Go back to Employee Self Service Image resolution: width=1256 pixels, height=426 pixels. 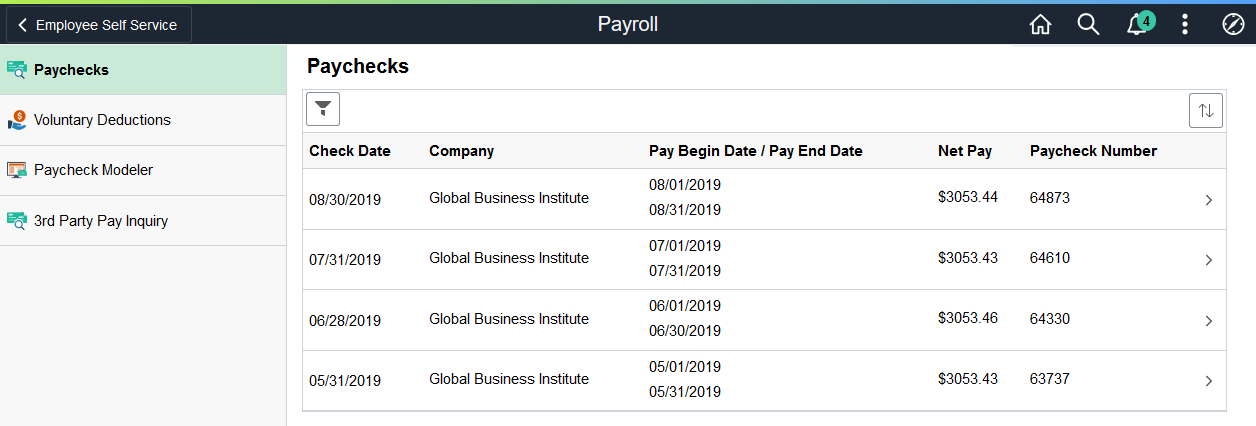98,25
